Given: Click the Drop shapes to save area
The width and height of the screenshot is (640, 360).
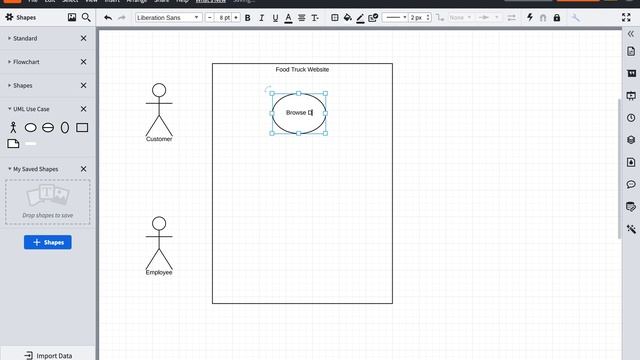Looking at the screenshot, I should pyautogui.click(x=47, y=202).
